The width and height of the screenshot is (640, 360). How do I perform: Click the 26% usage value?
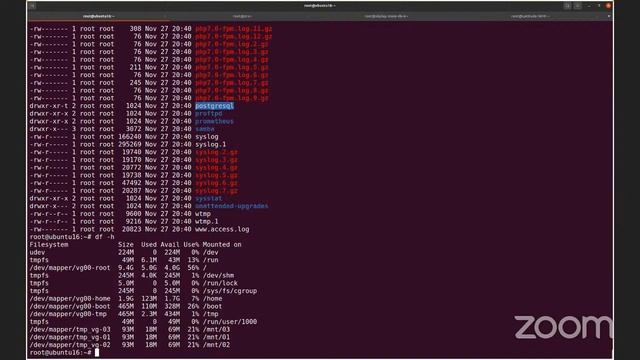click(x=193, y=307)
